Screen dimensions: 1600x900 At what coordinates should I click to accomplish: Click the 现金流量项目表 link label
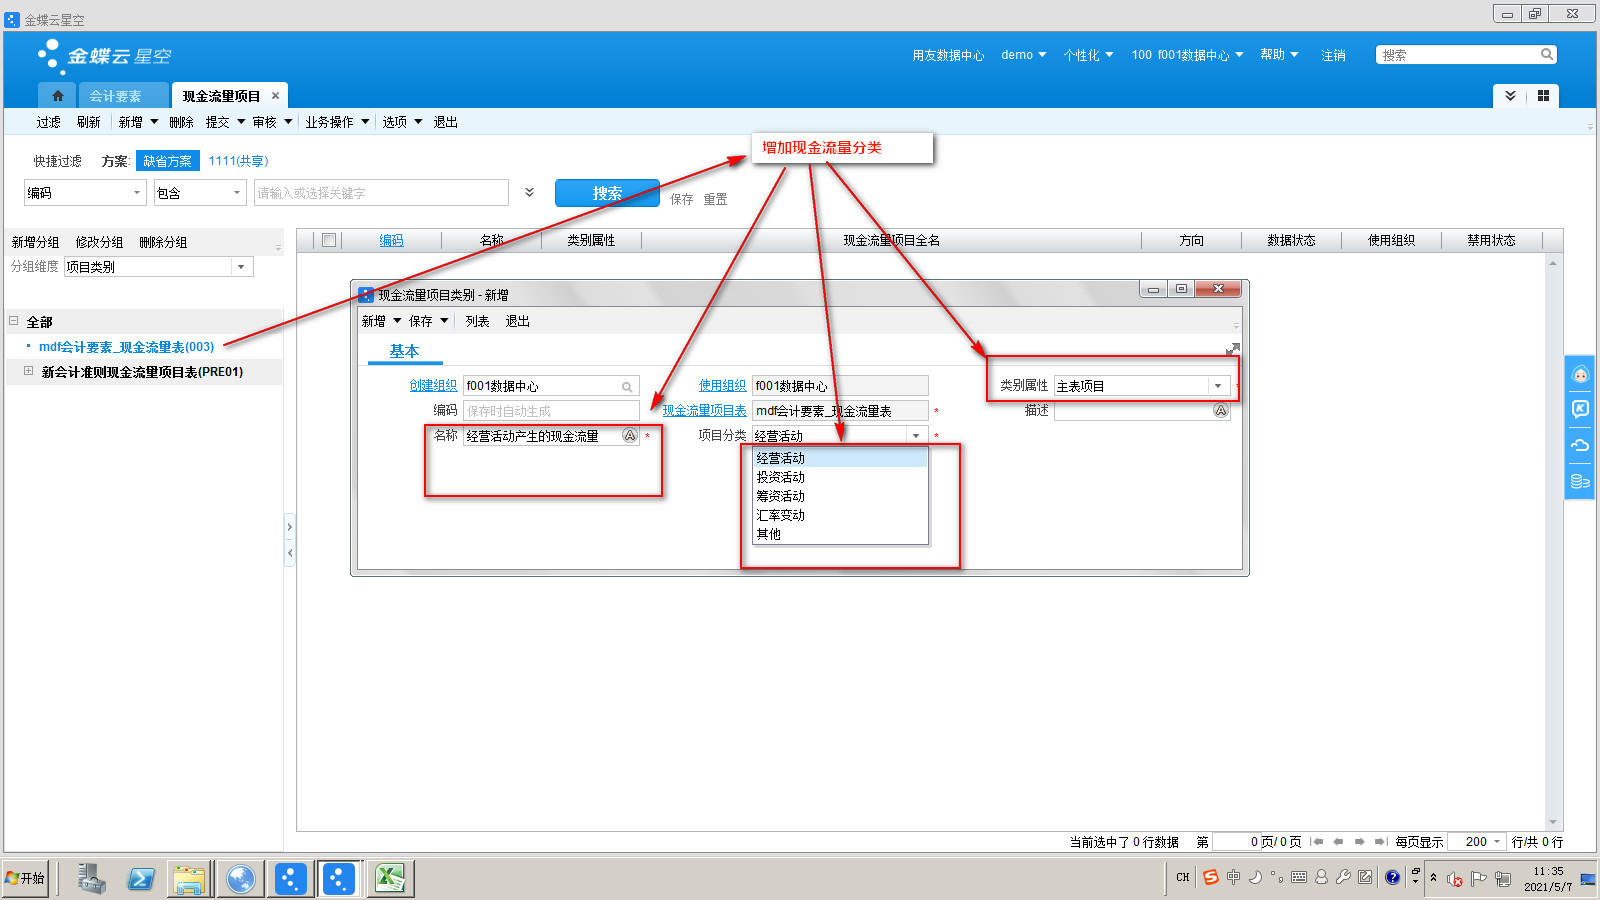[x=704, y=411]
